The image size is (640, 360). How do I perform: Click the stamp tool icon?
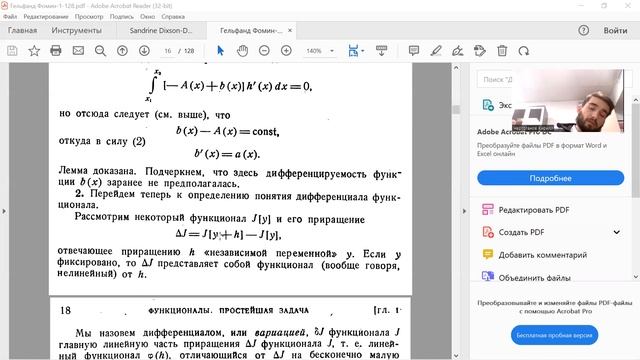pyautogui.click(x=480, y=51)
